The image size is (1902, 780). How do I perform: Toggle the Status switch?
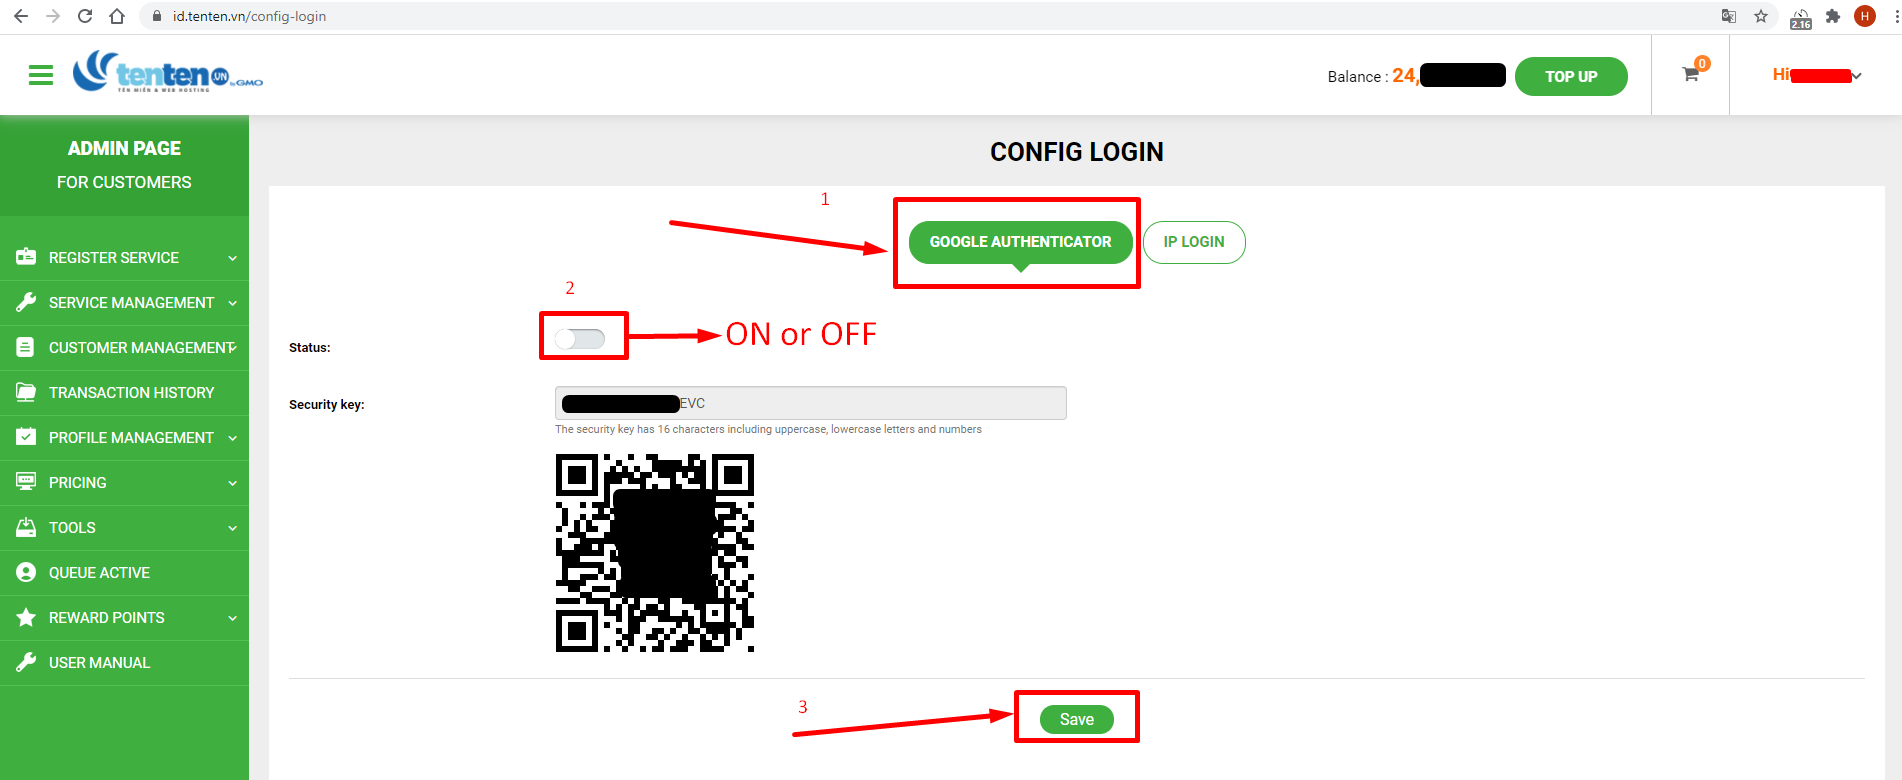pyautogui.click(x=580, y=339)
